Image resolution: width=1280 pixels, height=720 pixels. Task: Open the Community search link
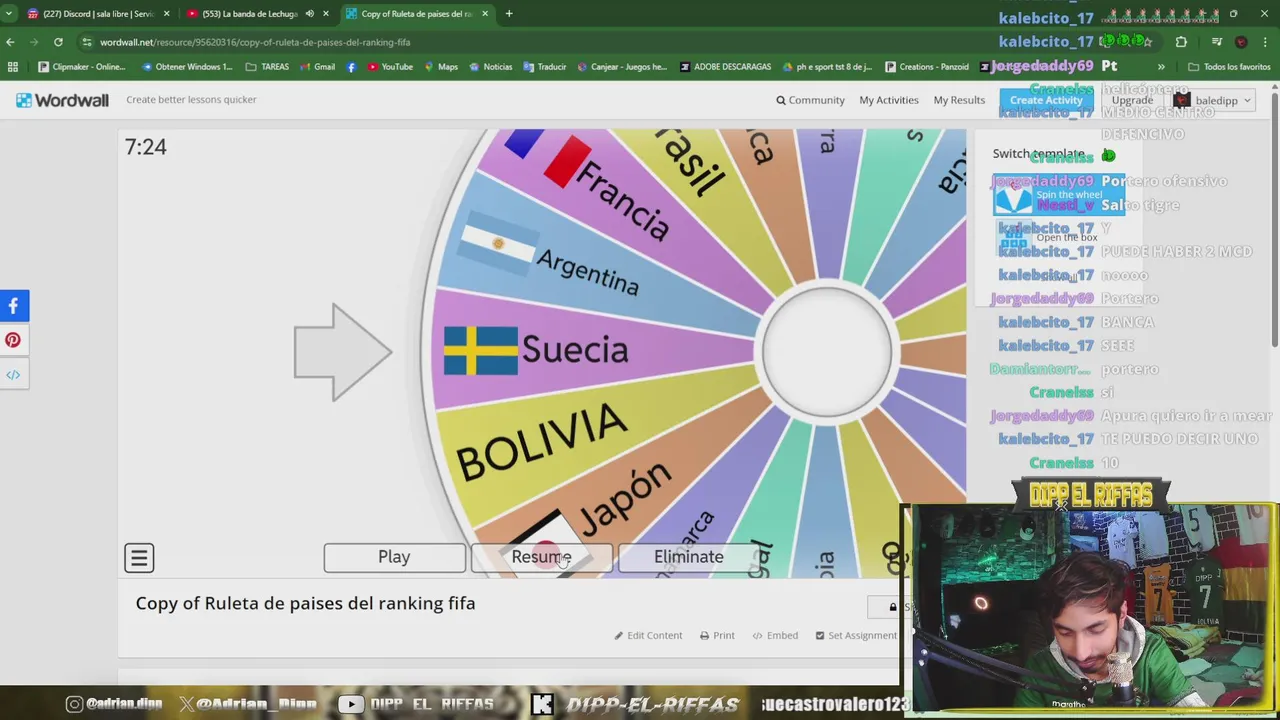[x=810, y=100]
